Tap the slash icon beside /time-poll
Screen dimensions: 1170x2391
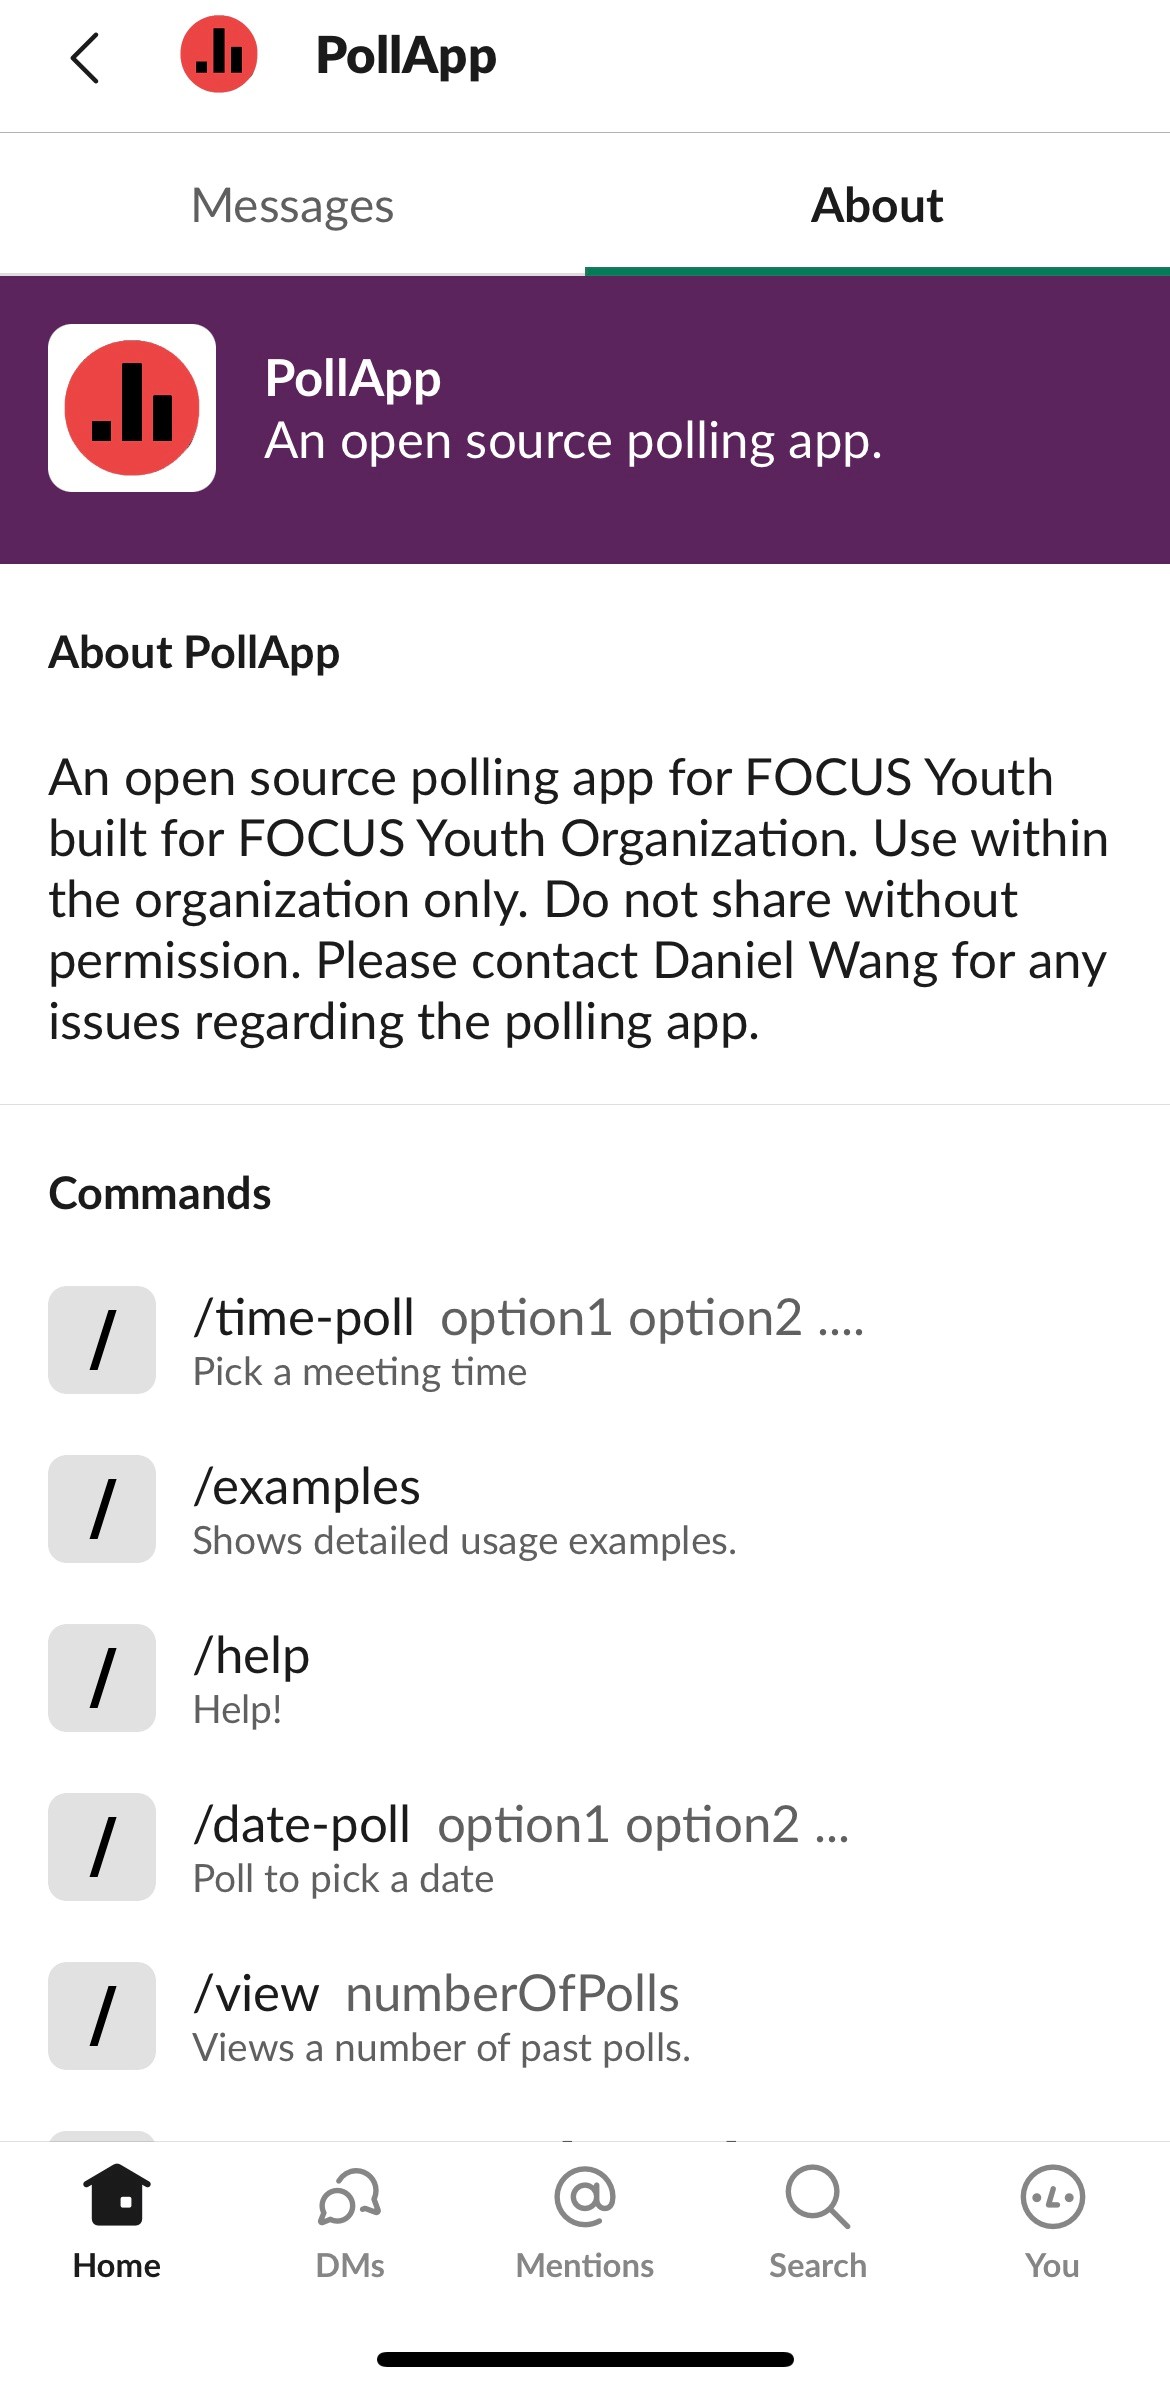click(x=102, y=1340)
